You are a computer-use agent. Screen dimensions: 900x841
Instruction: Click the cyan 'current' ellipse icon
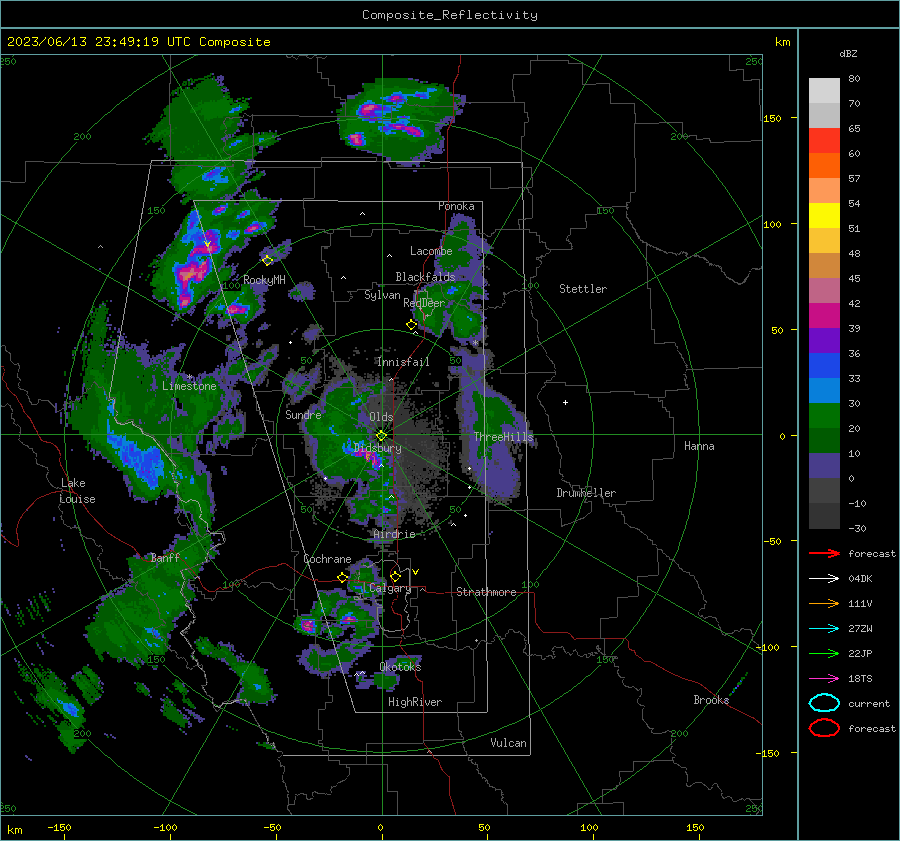(x=824, y=703)
